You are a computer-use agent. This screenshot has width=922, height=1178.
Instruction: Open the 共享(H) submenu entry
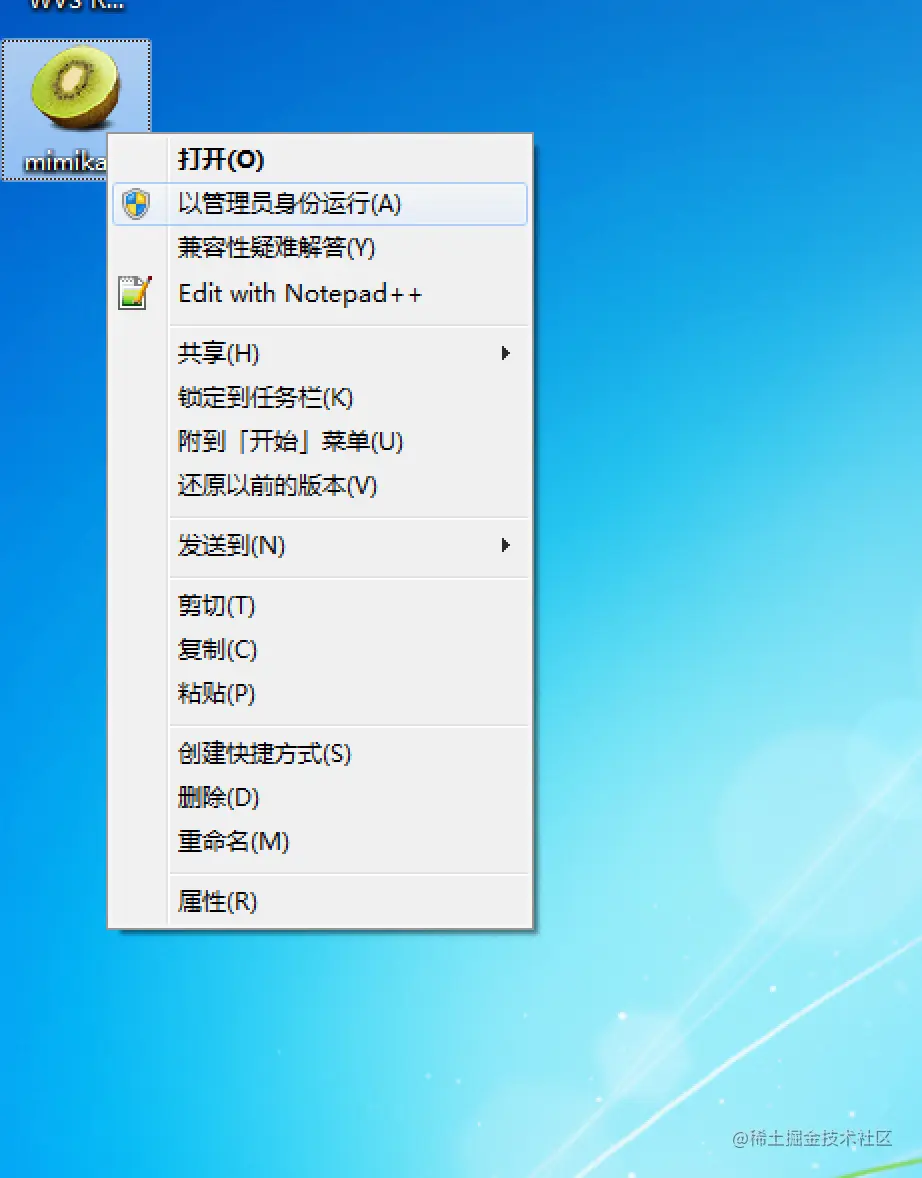point(320,353)
